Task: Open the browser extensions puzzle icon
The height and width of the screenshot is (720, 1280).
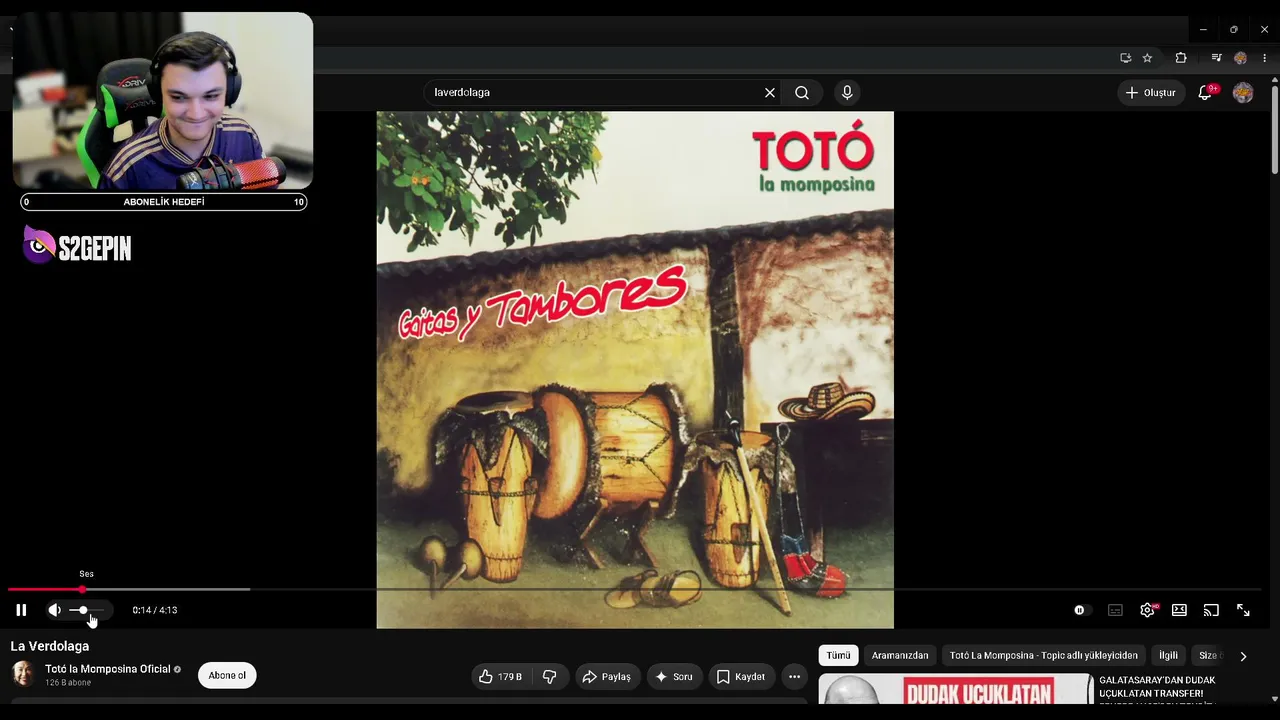Action: tap(1181, 58)
